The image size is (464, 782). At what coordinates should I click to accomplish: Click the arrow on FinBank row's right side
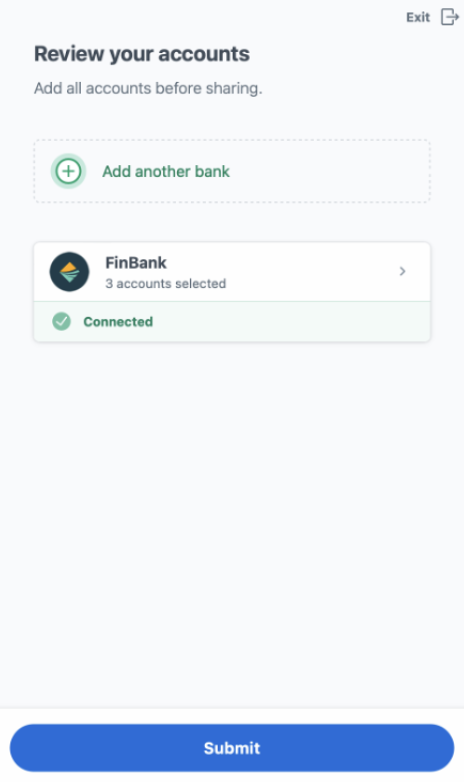pyautogui.click(x=403, y=271)
